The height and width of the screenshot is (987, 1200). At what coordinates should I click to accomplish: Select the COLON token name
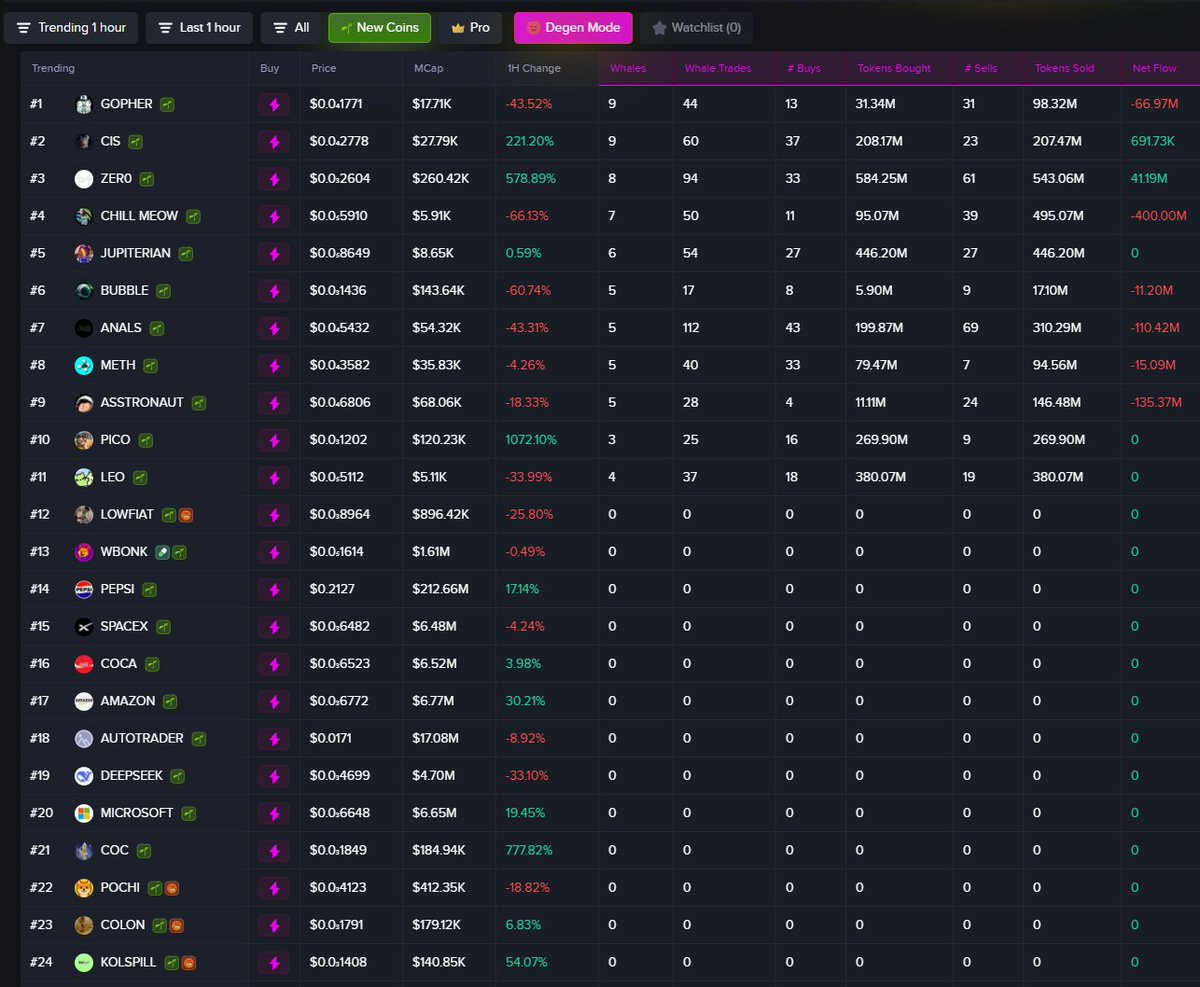[123, 925]
